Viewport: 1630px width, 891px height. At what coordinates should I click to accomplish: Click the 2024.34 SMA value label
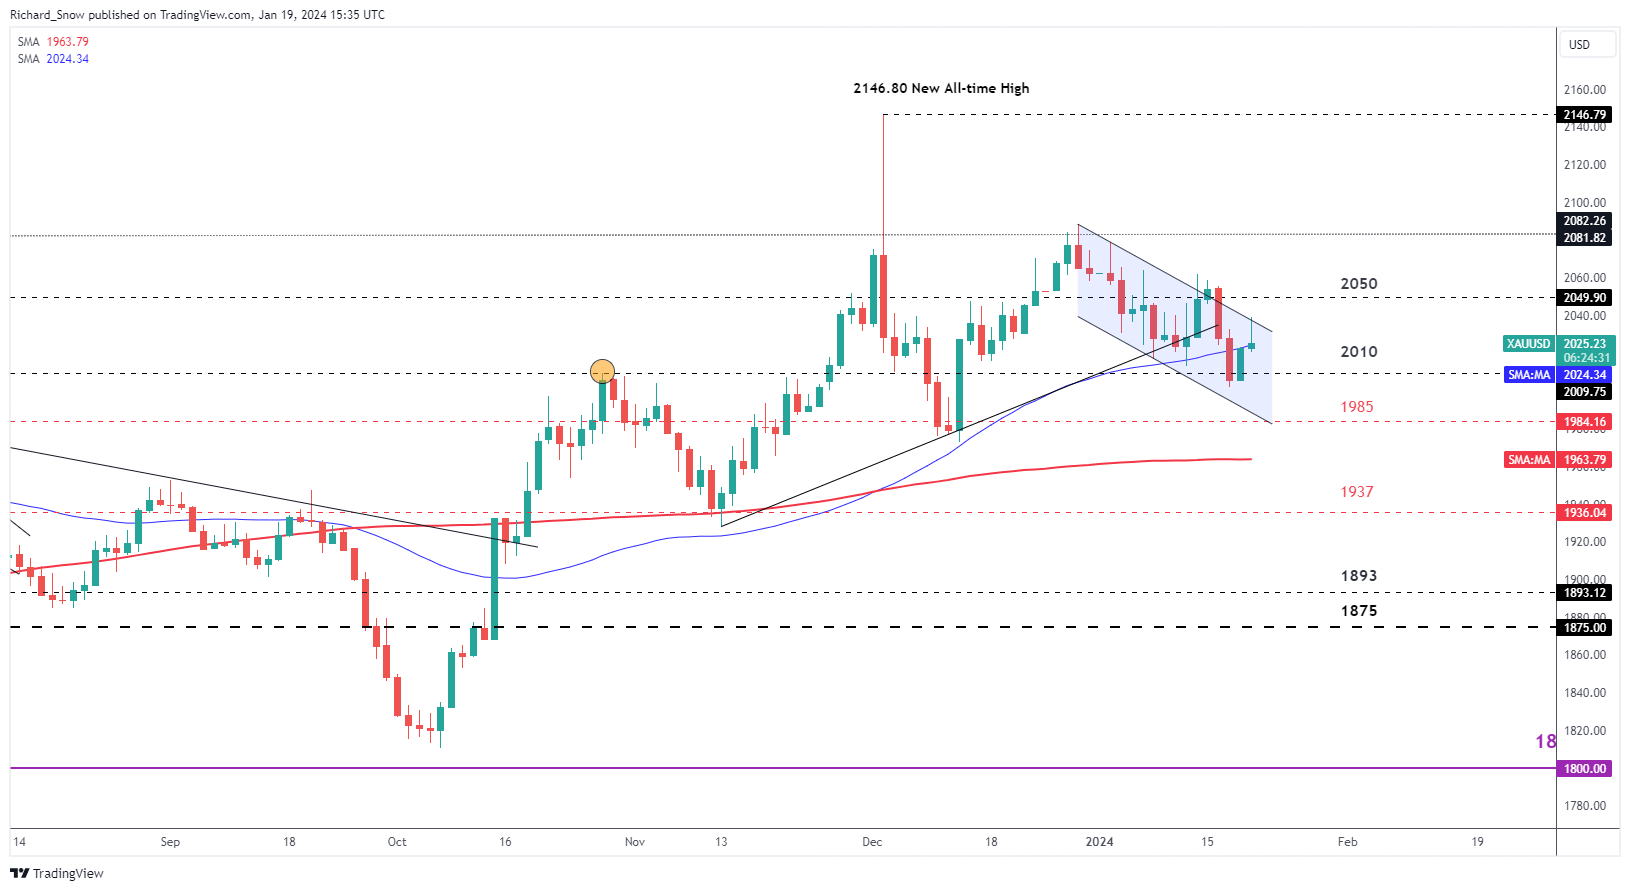(x=1585, y=375)
